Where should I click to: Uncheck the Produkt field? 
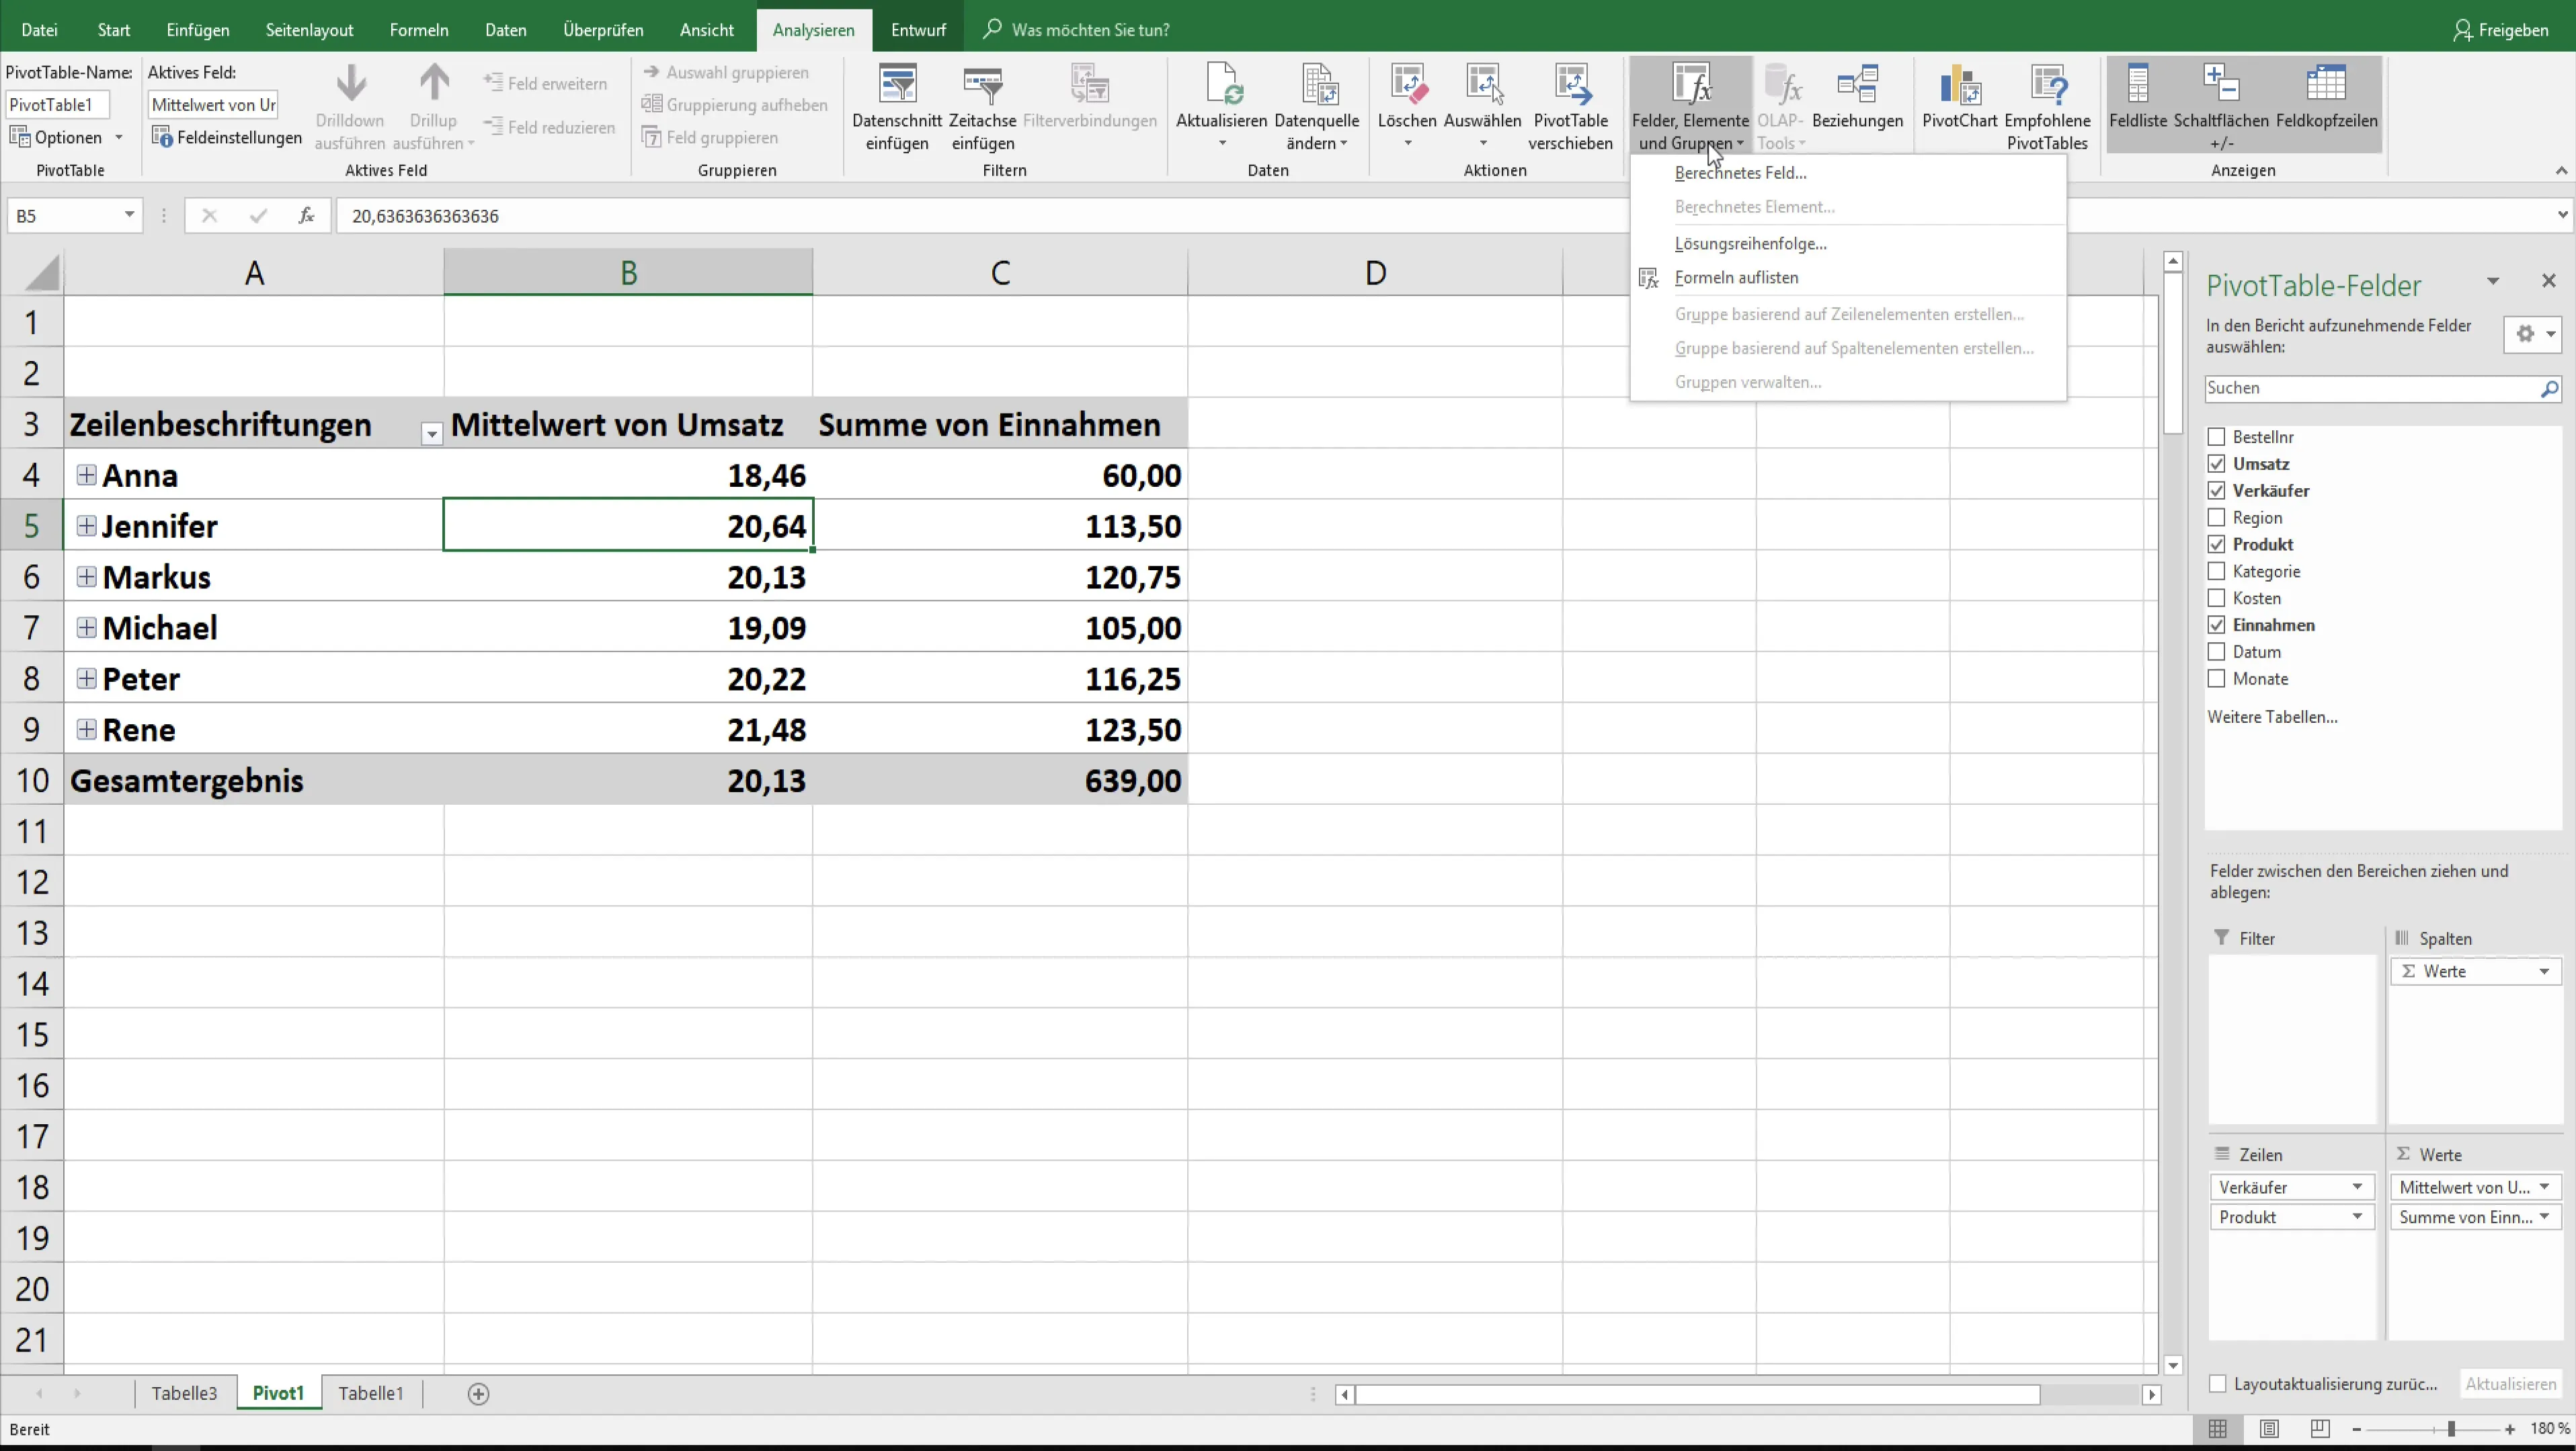2216,545
